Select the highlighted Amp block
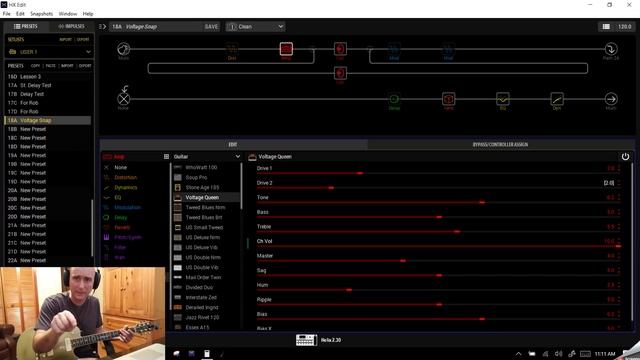This screenshot has width=640, height=360. [x=286, y=49]
